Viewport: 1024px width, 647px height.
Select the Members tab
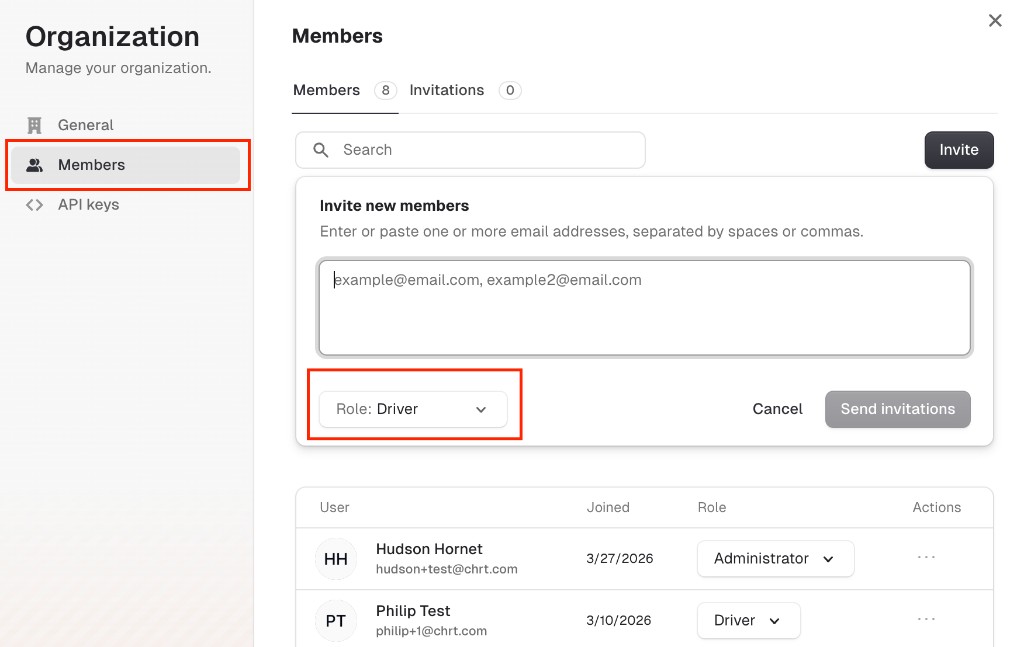click(325, 89)
